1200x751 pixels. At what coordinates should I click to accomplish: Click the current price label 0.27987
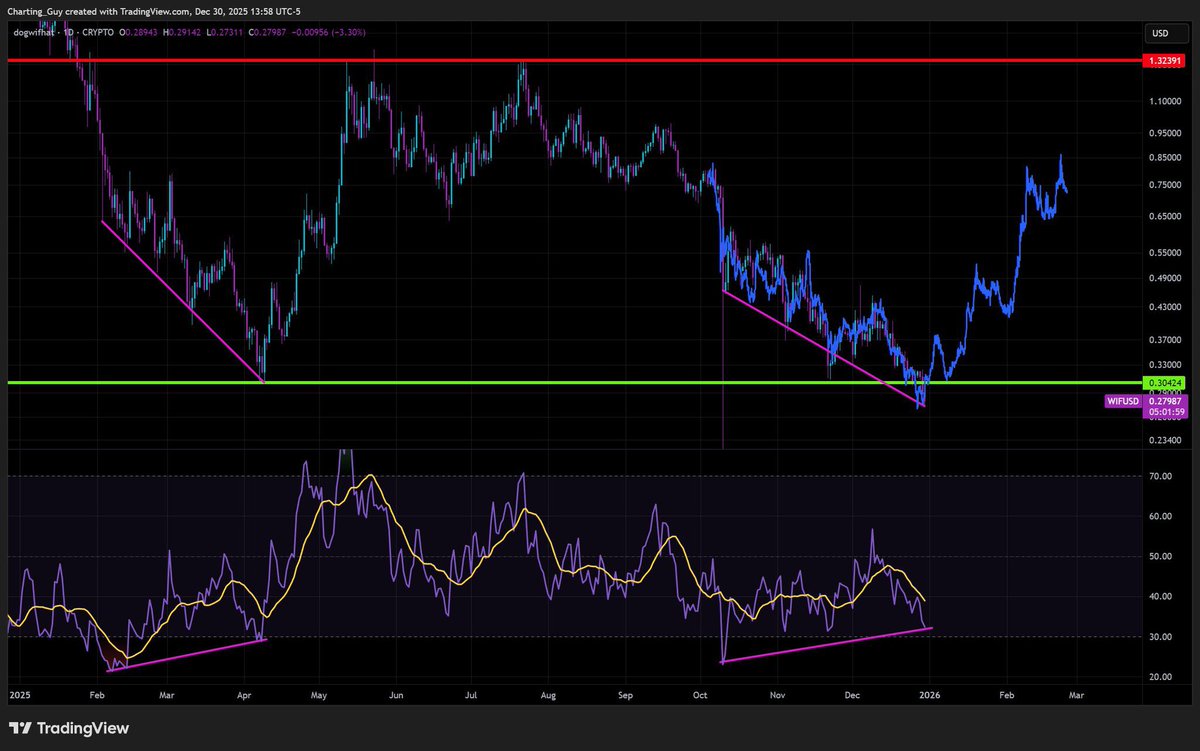tap(1165, 401)
